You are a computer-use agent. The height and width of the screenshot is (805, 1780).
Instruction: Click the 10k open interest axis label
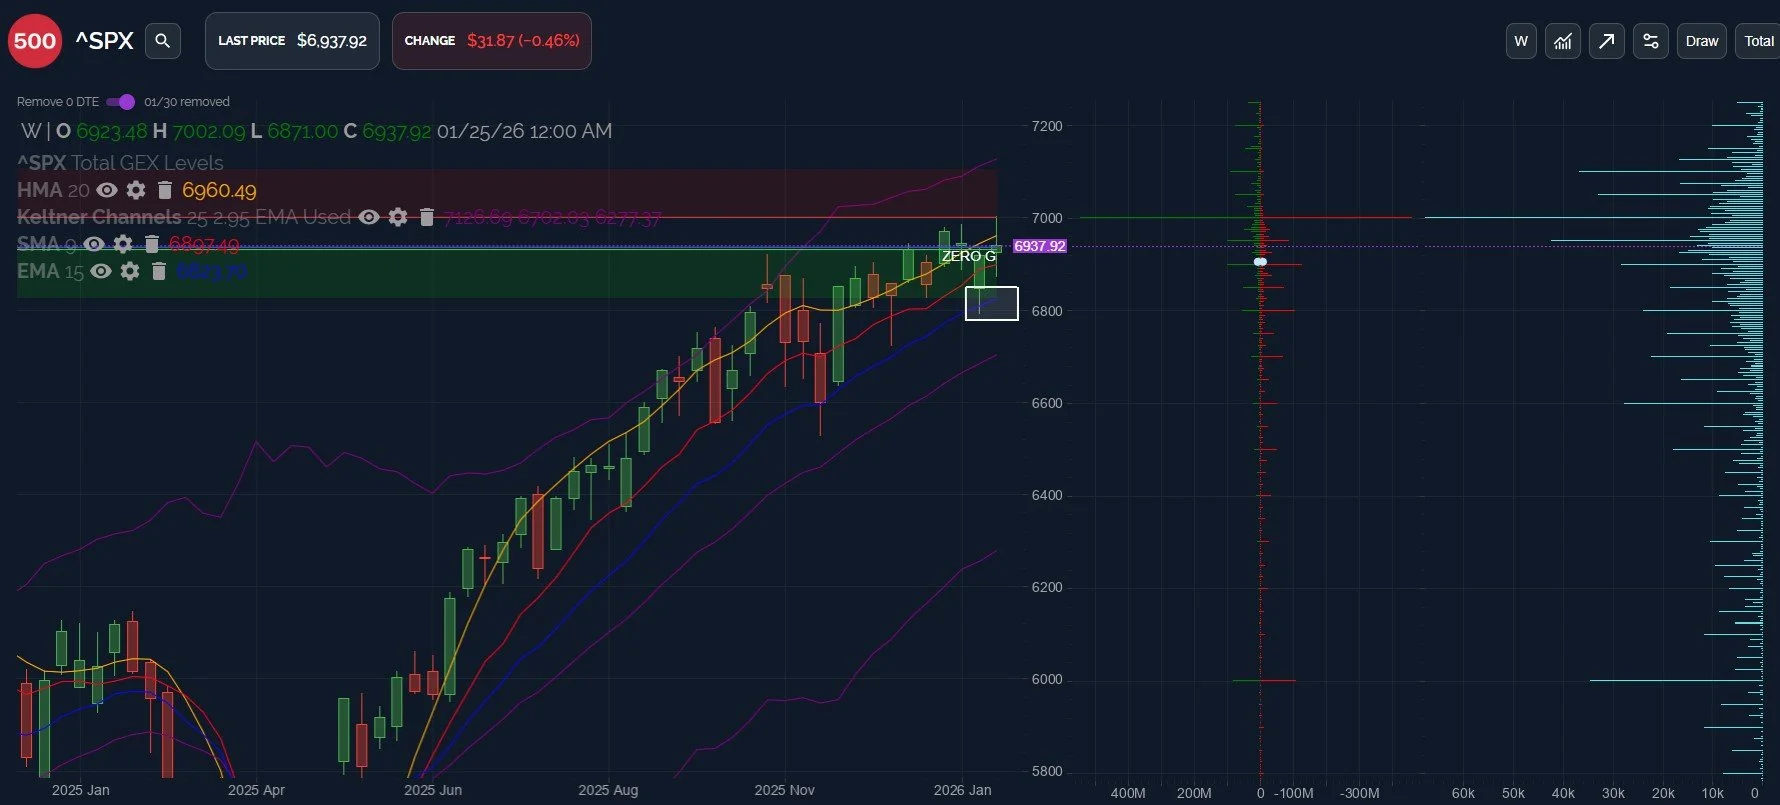coord(1713,793)
